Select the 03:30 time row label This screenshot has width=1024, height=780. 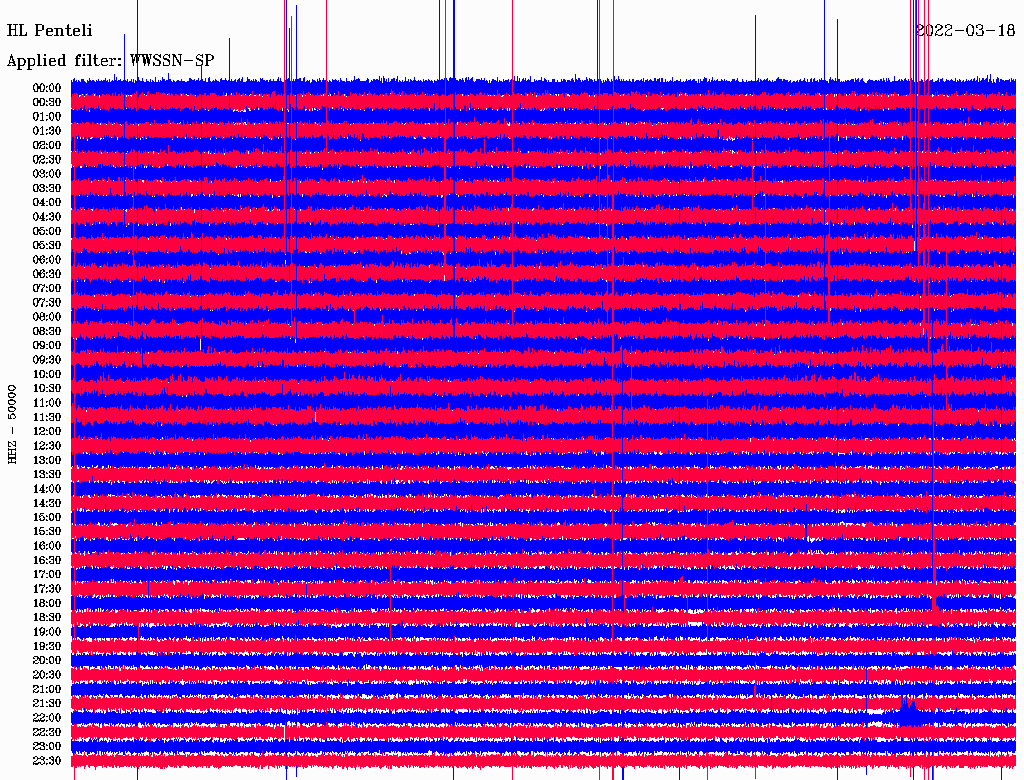tap(47, 188)
